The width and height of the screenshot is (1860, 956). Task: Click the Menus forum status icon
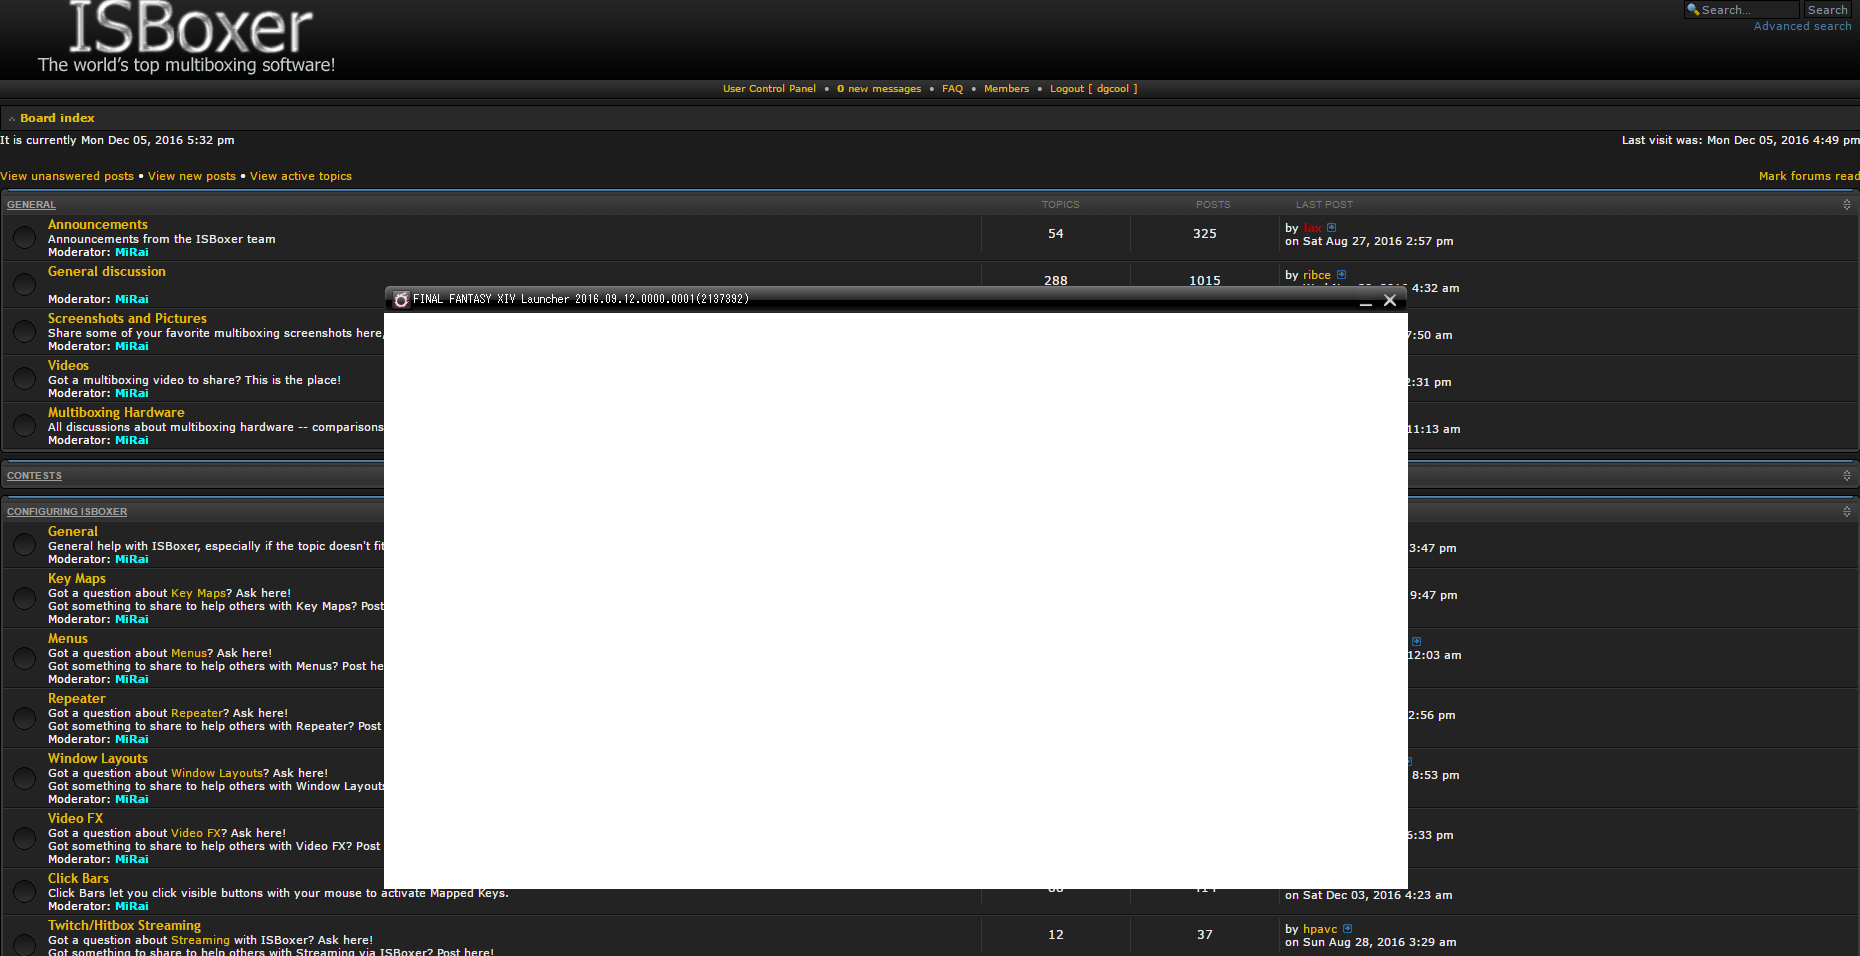point(24,658)
